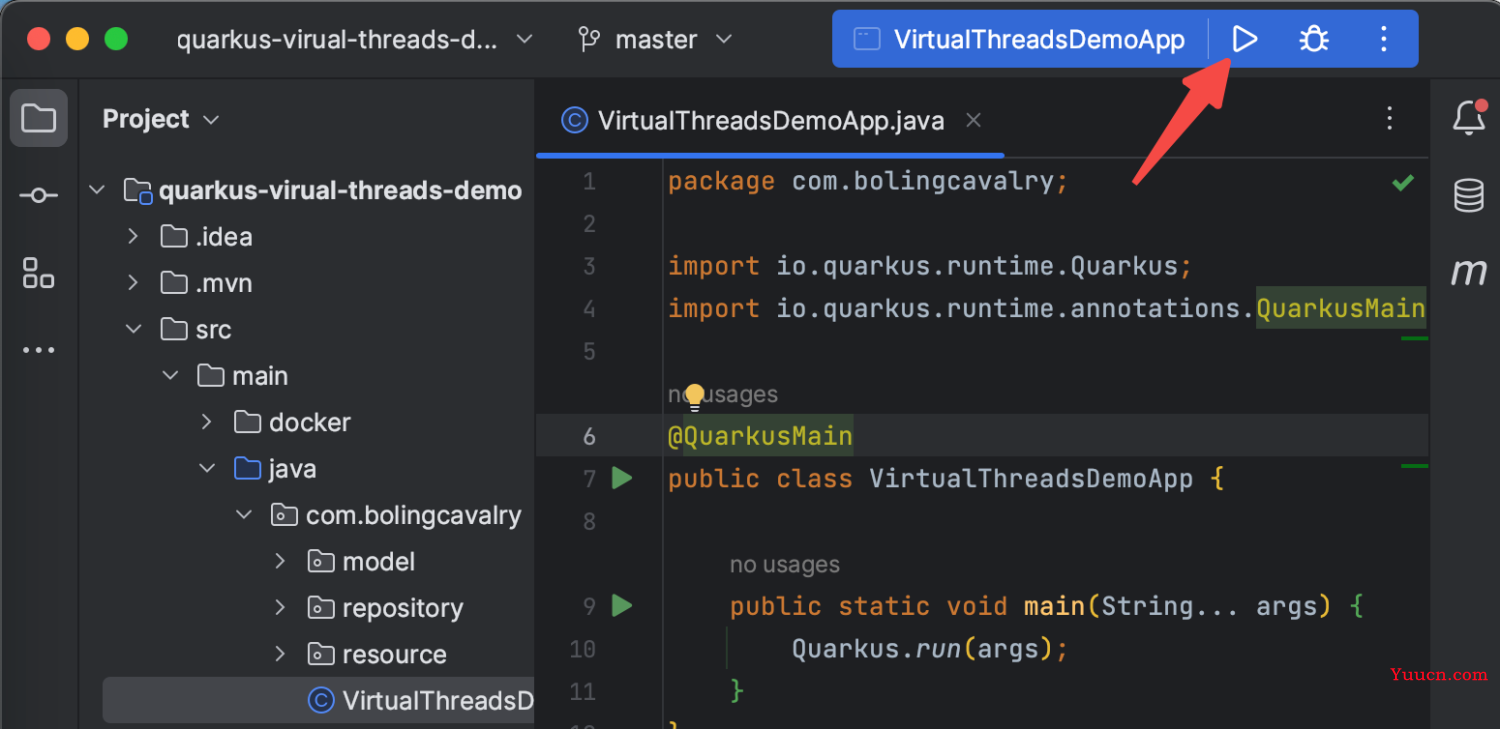Open the quarkus-virual-threads-d... project dropdown
The width and height of the screenshot is (1500, 729).
coord(354,40)
